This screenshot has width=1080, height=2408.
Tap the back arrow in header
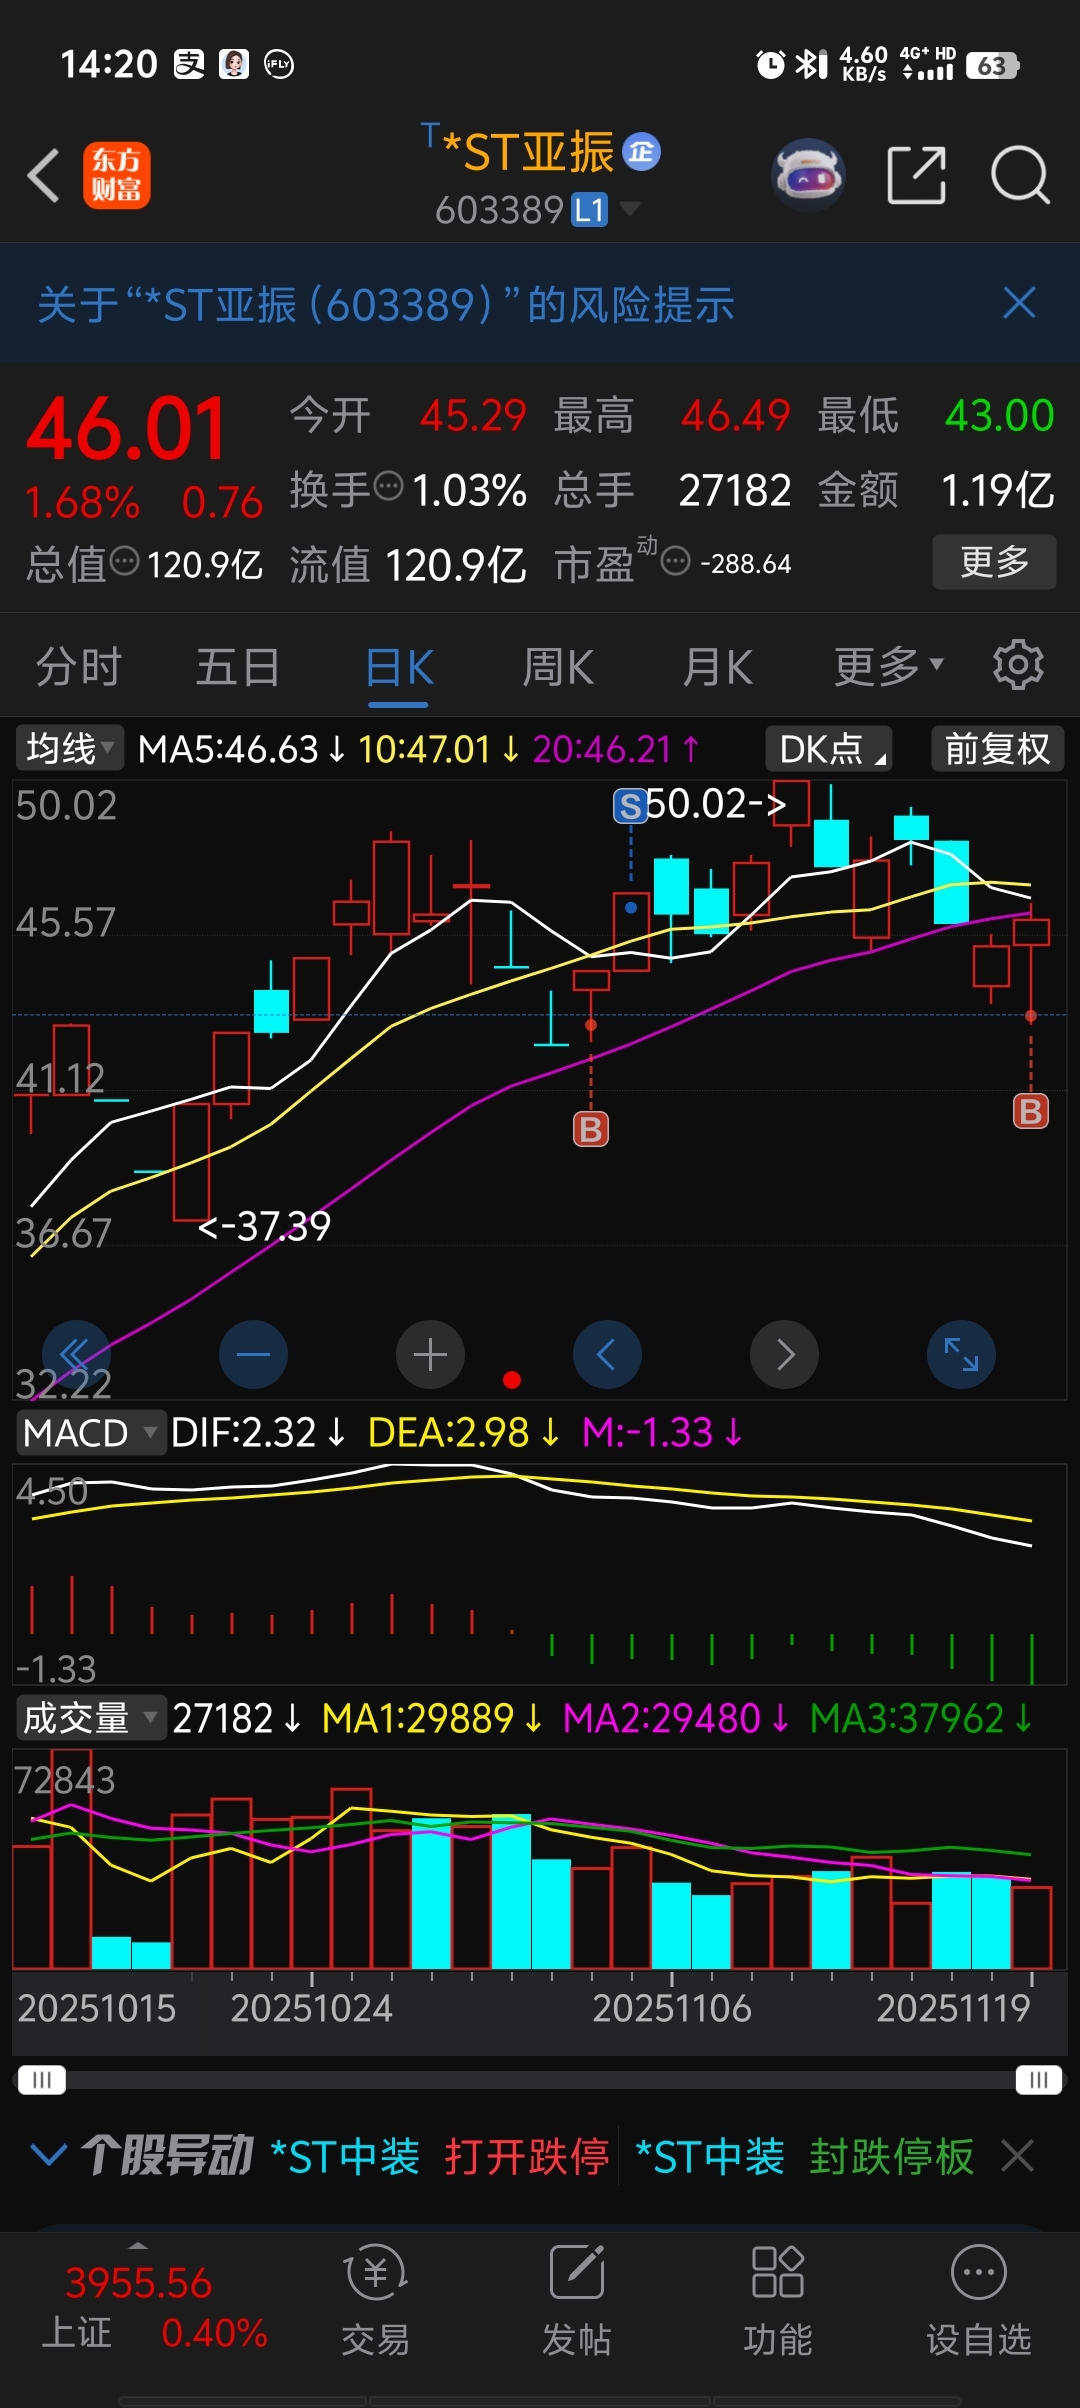point(43,176)
